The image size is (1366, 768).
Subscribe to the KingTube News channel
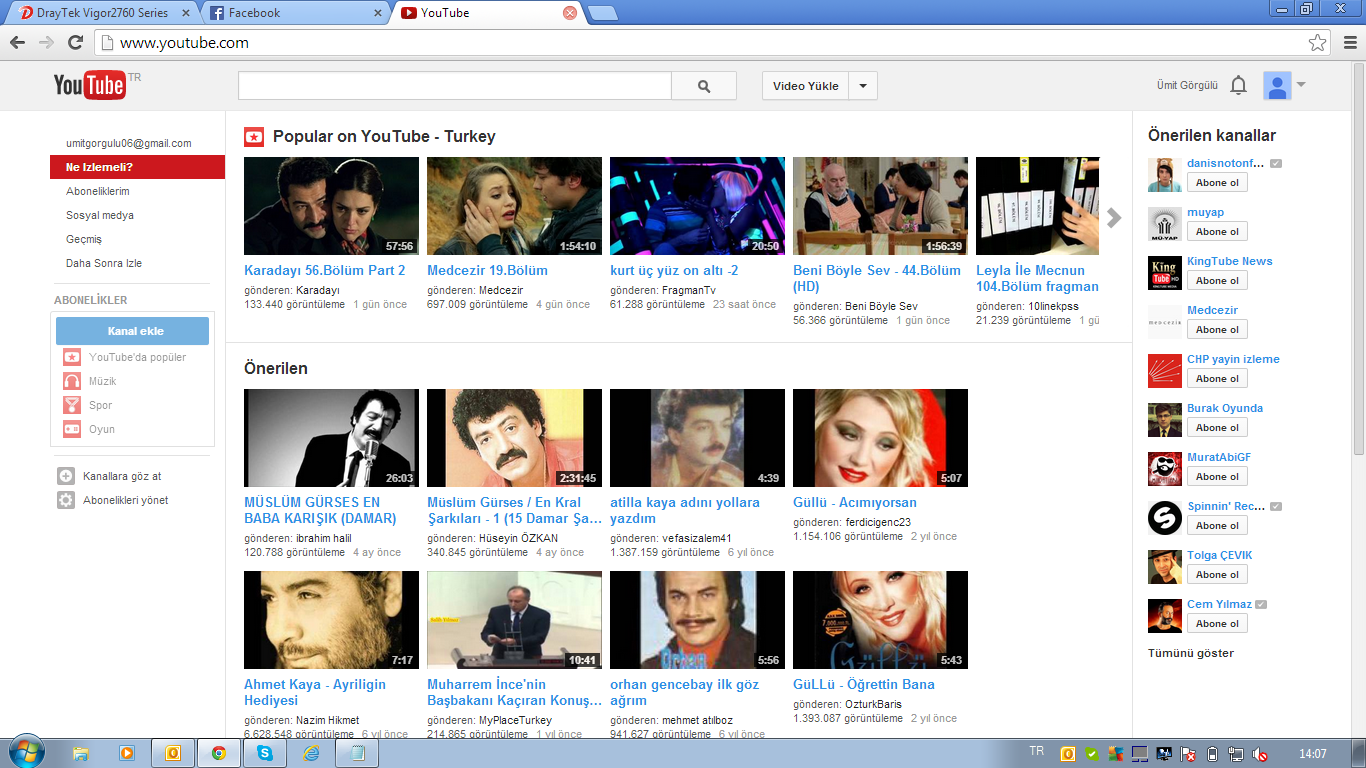coord(1217,281)
